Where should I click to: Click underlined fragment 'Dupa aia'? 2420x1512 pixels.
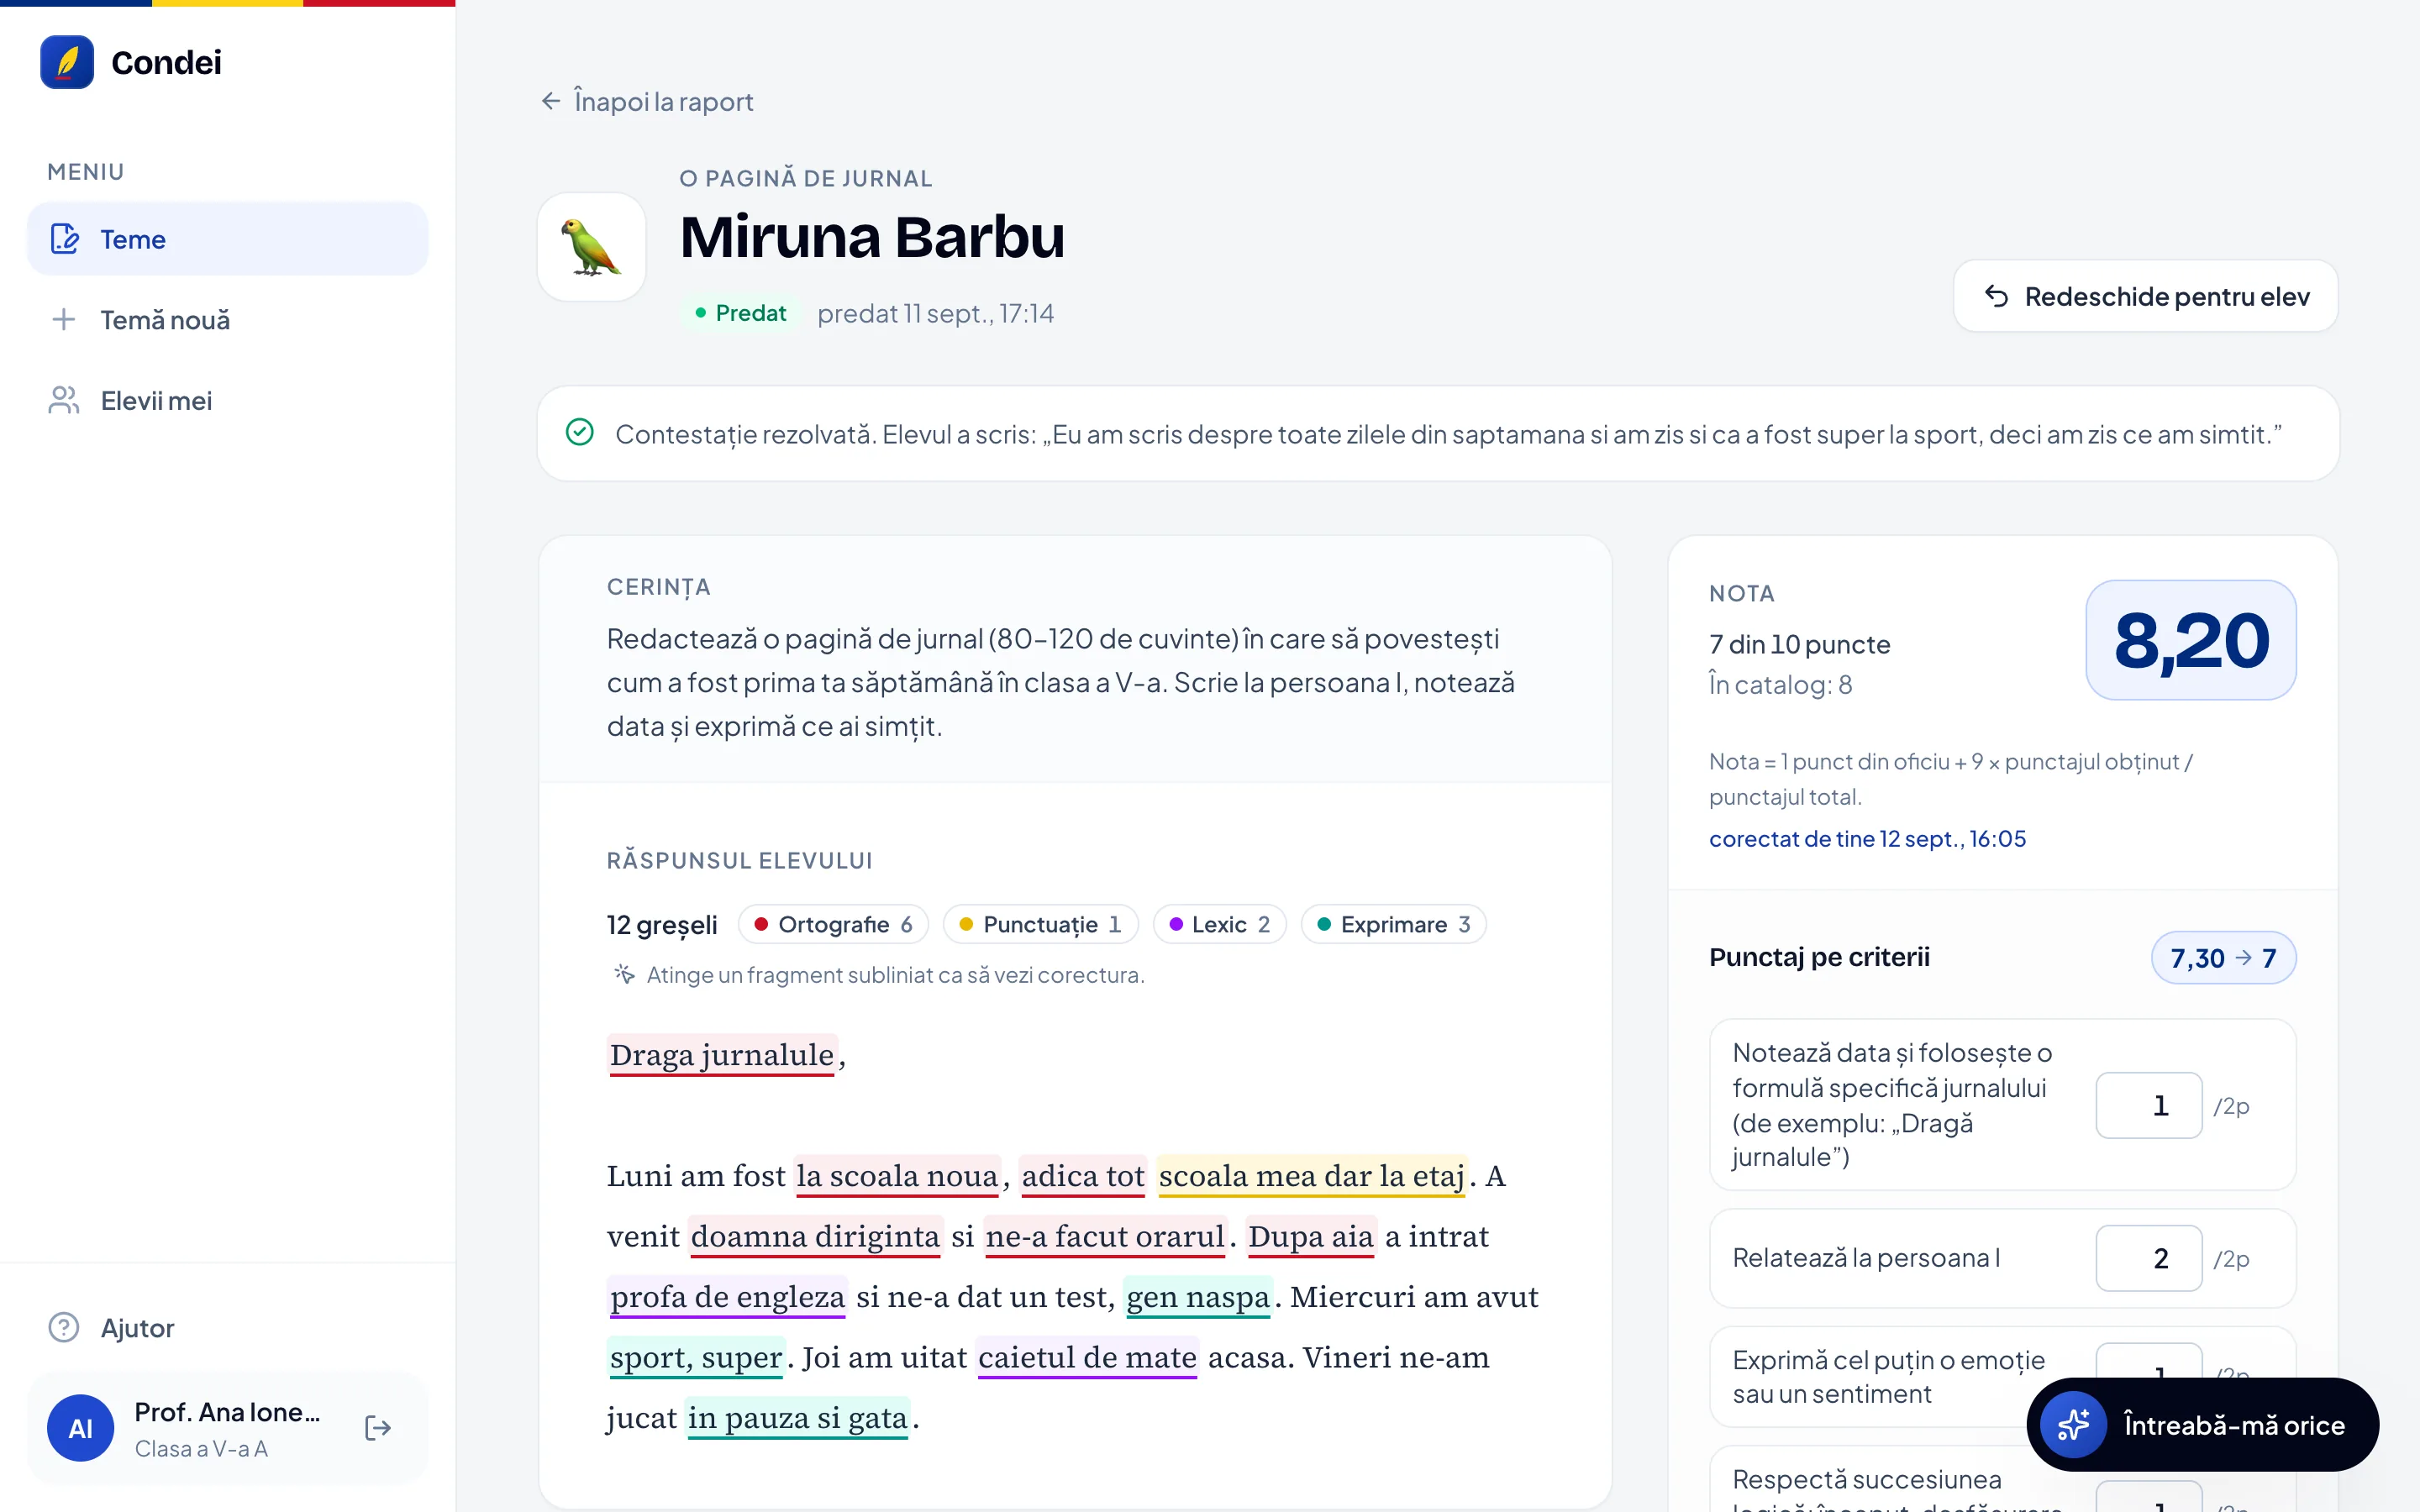point(1311,1236)
